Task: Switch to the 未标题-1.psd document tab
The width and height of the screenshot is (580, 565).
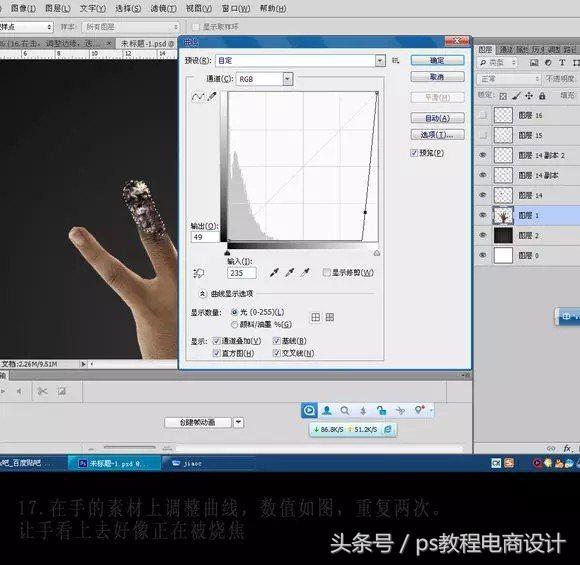Action: pyautogui.click(x=146, y=44)
